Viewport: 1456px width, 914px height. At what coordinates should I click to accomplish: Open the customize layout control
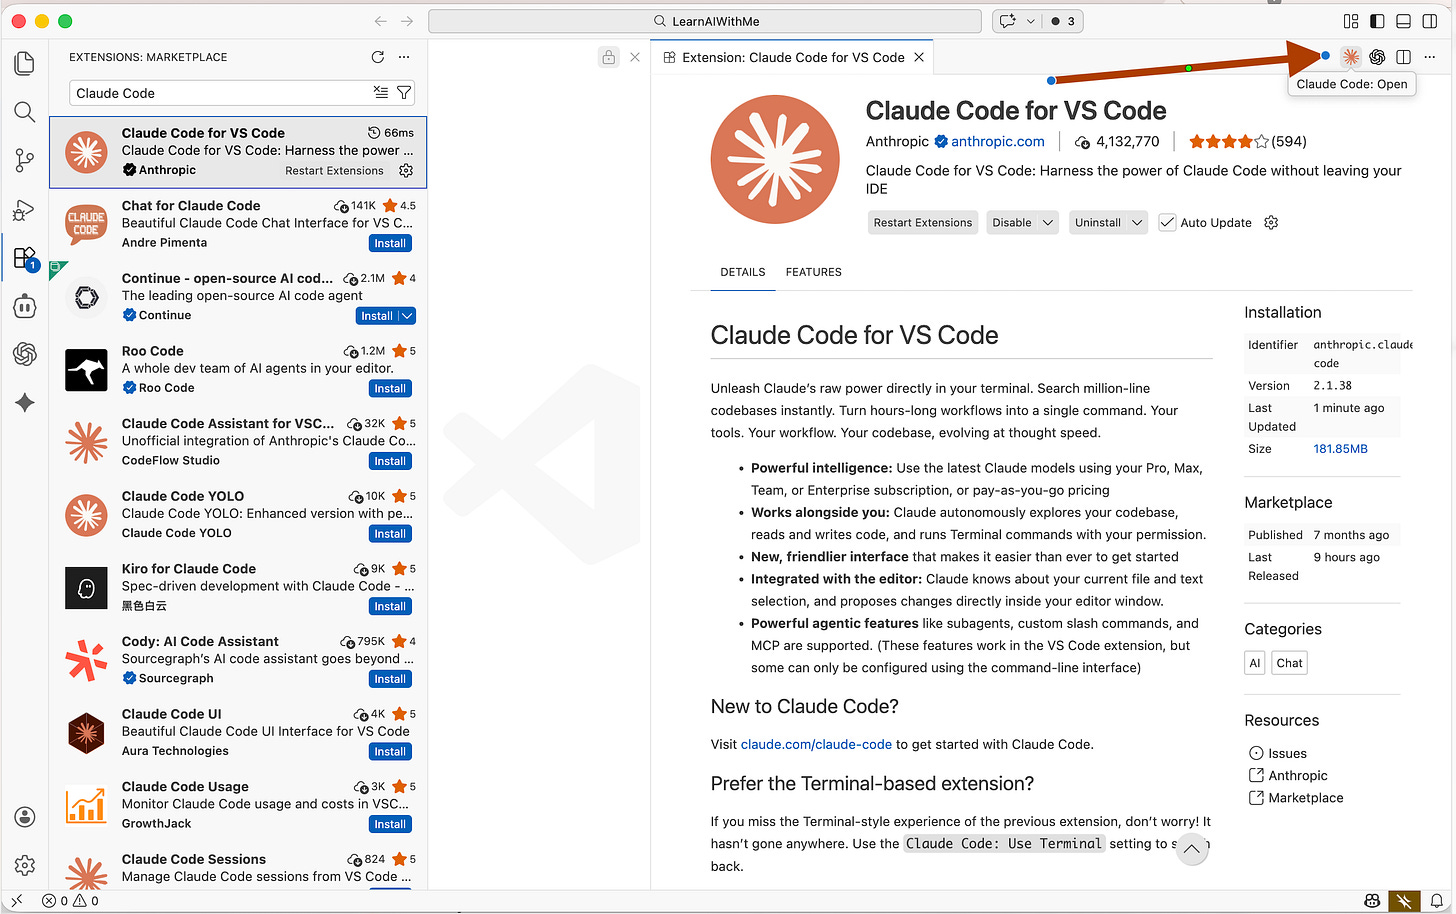1351,21
